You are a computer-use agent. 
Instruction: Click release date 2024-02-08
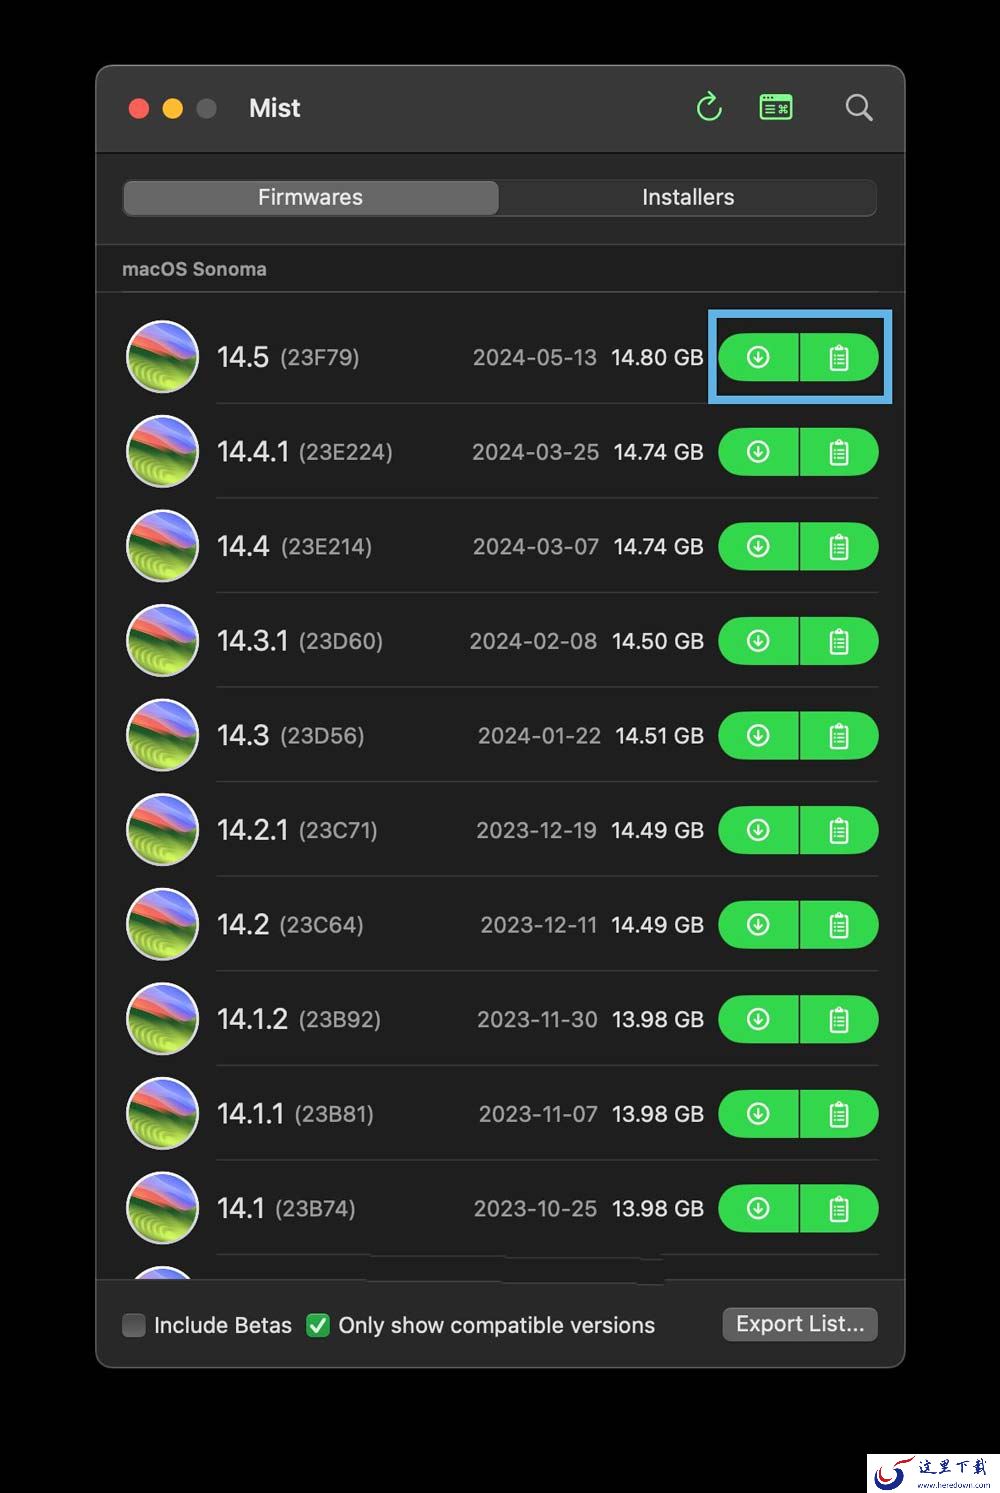(533, 641)
